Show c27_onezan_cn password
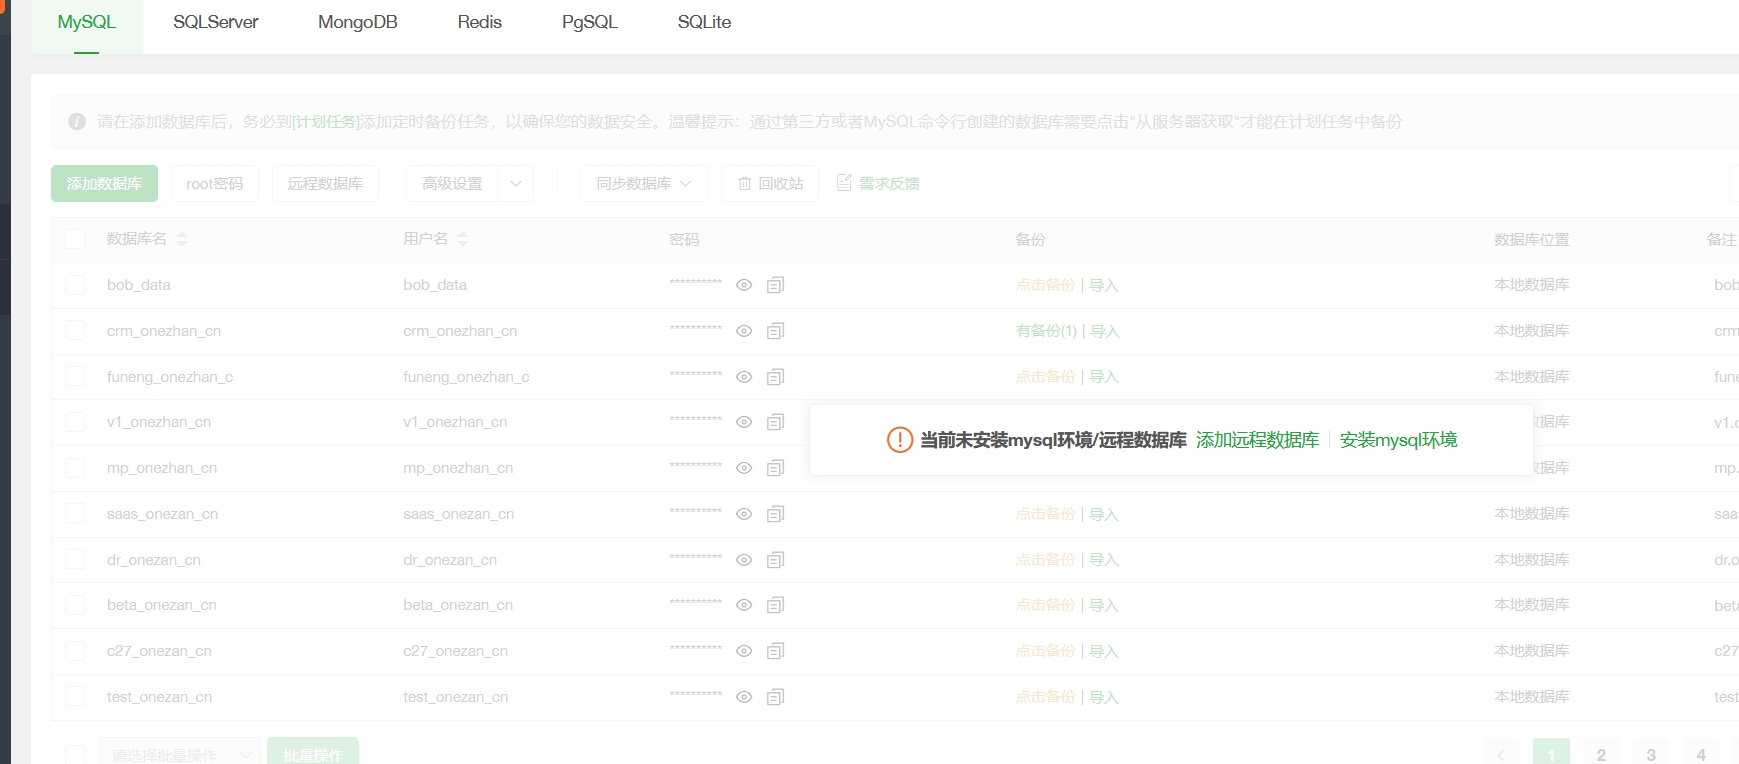This screenshot has height=764, width=1739. point(744,651)
